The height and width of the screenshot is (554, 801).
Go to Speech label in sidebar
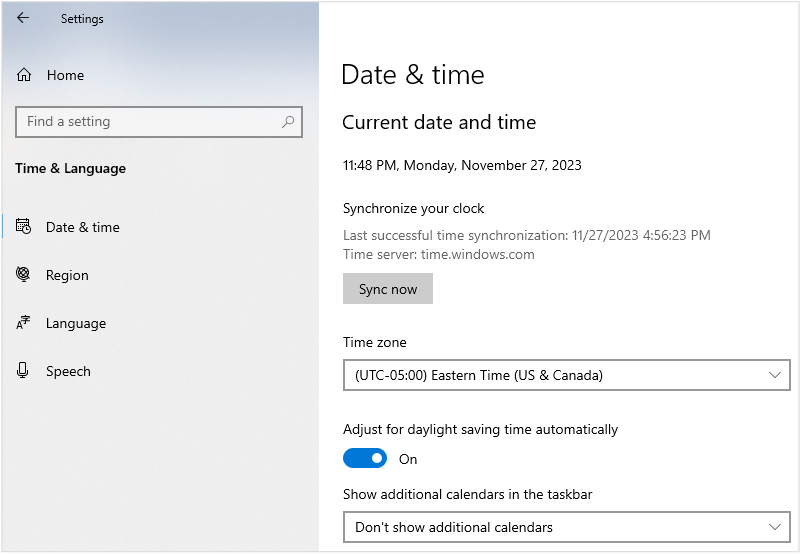point(68,371)
